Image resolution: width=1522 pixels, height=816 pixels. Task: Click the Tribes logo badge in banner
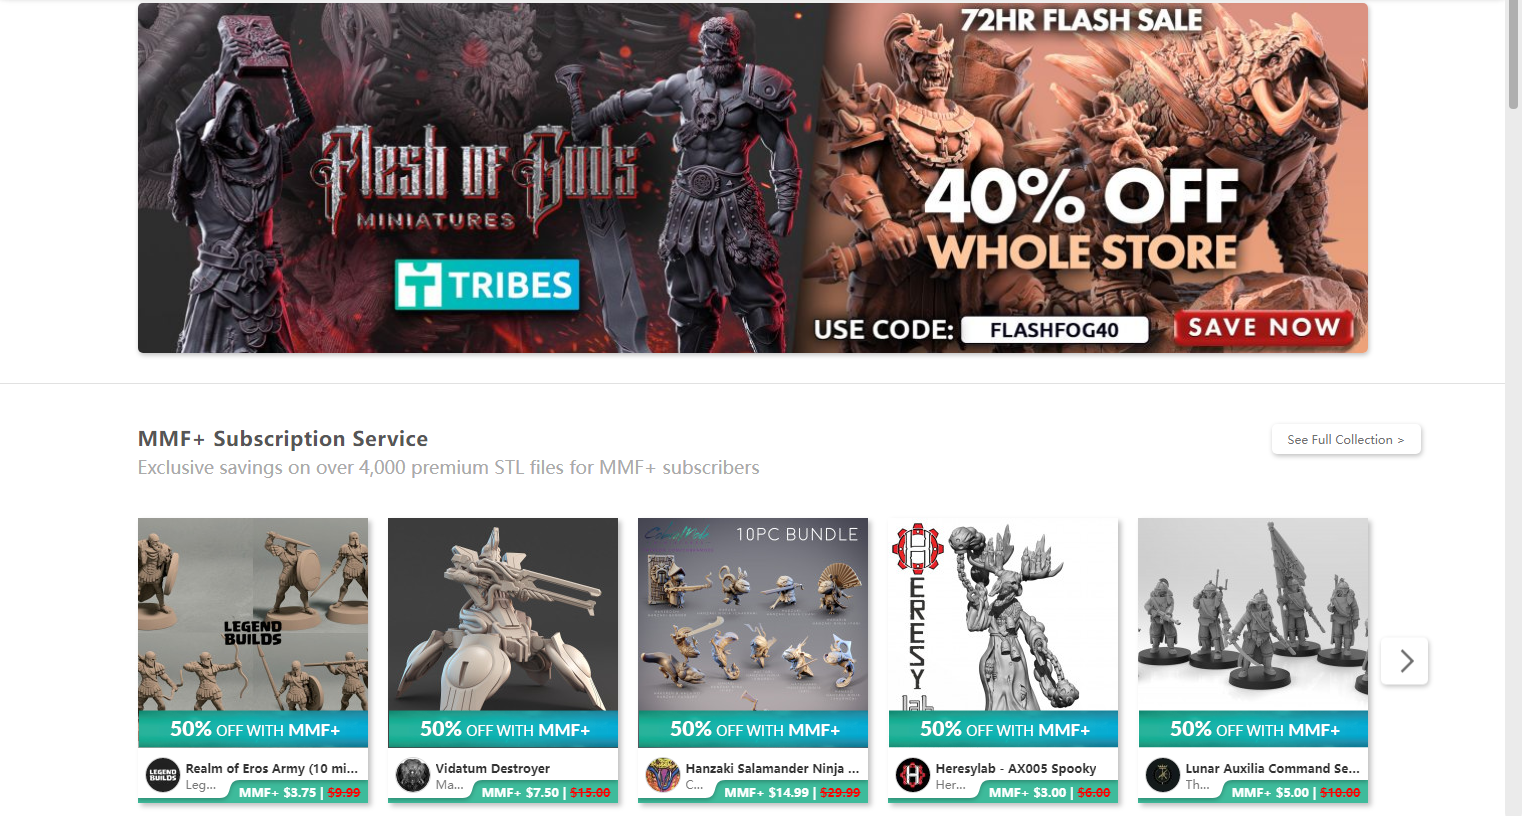tap(487, 285)
